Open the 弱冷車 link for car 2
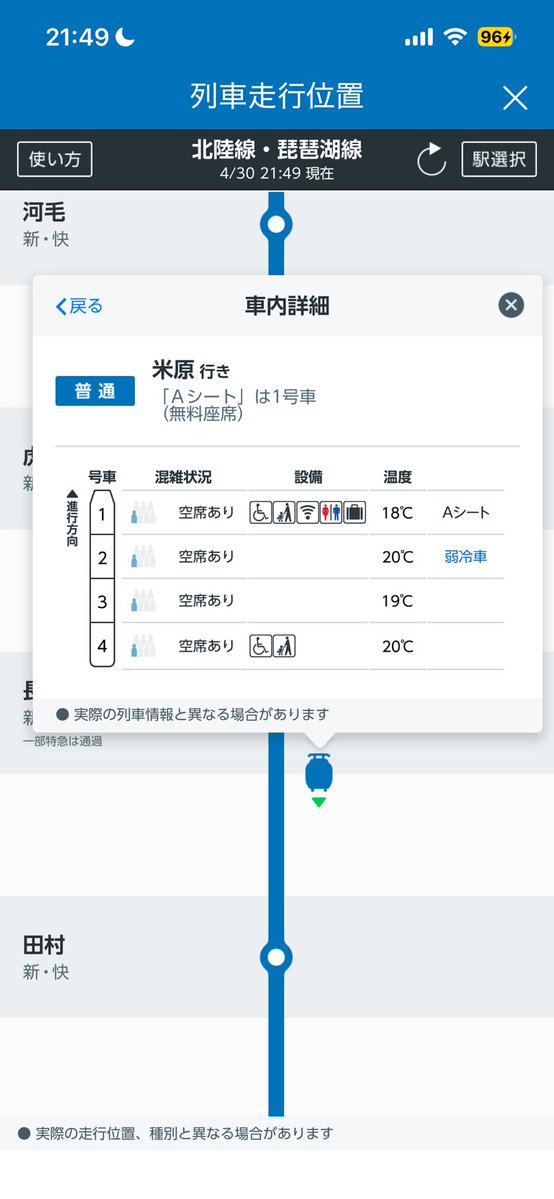The width and height of the screenshot is (554, 1199). [465, 557]
